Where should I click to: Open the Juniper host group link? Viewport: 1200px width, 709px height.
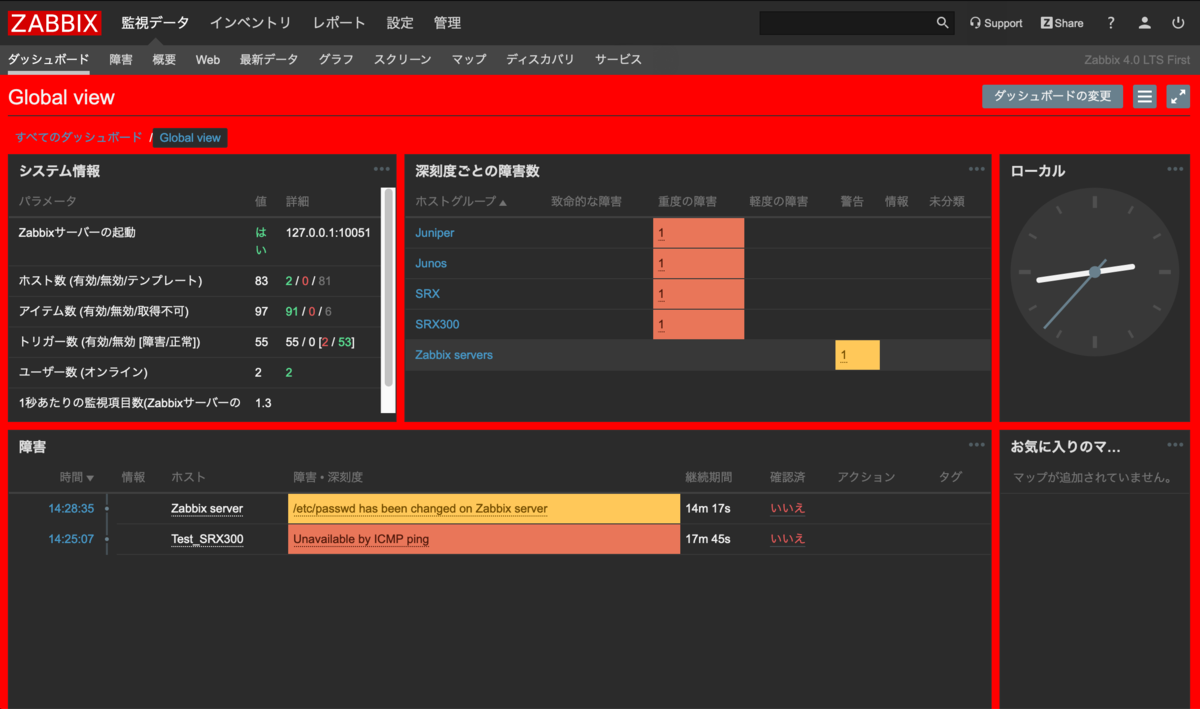point(435,233)
